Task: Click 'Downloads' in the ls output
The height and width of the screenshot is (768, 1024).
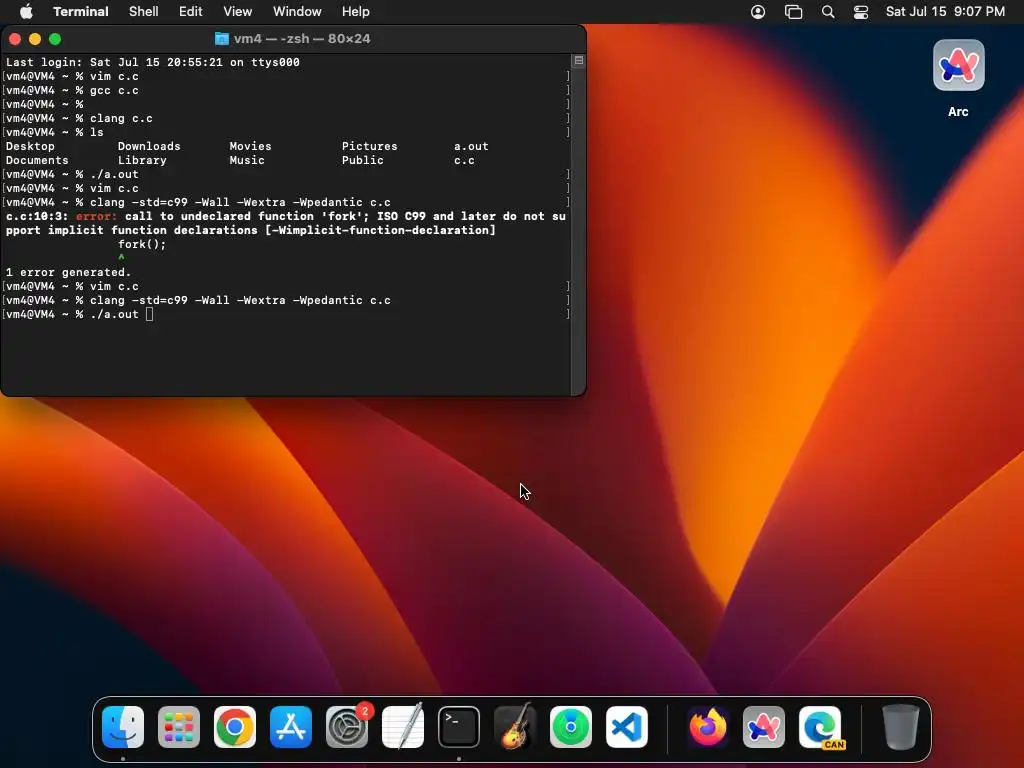Action: coord(149,146)
